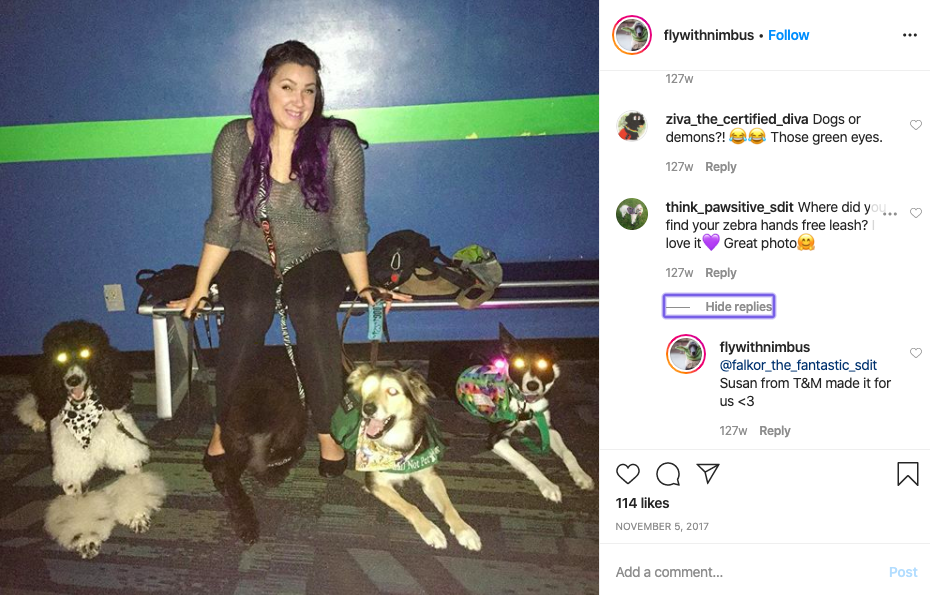View the 114 likes list
The height and width of the screenshot is (595, 930).
point(642,503)
